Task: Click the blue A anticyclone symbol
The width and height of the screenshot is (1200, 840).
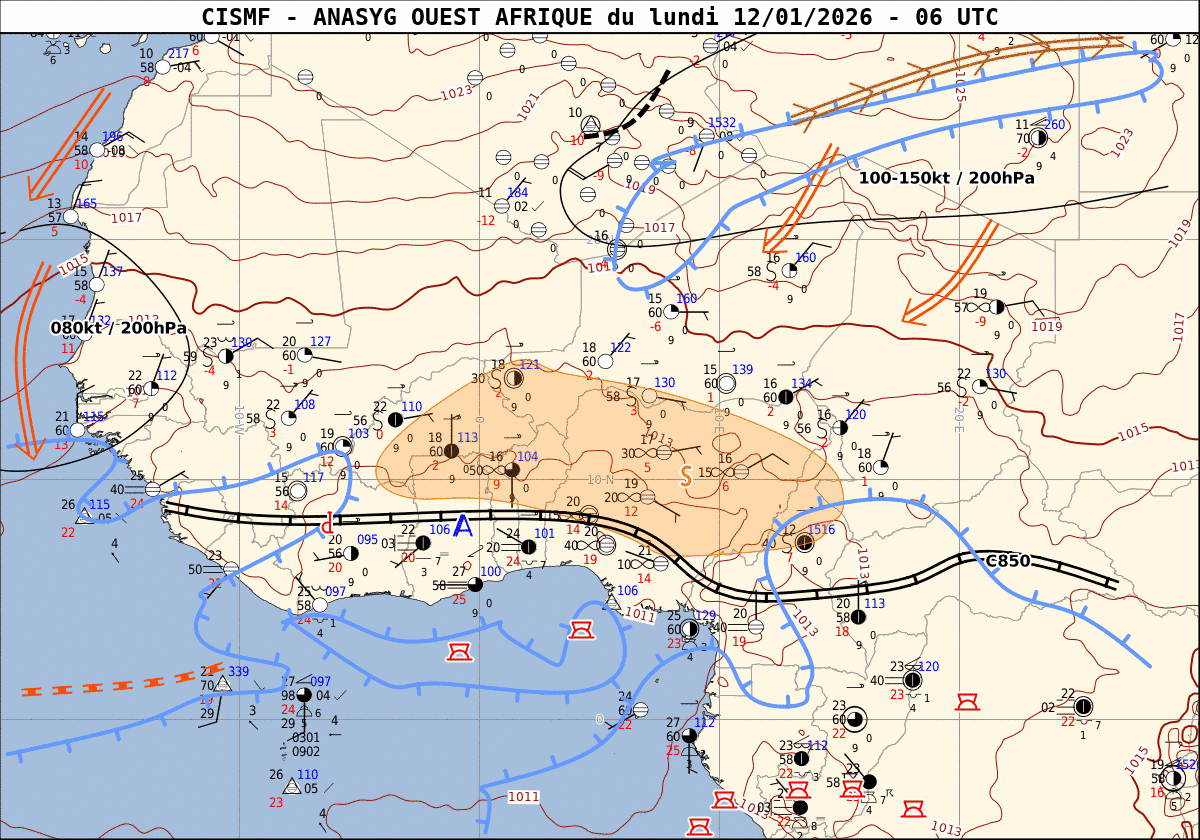Action: coord(463,526)
